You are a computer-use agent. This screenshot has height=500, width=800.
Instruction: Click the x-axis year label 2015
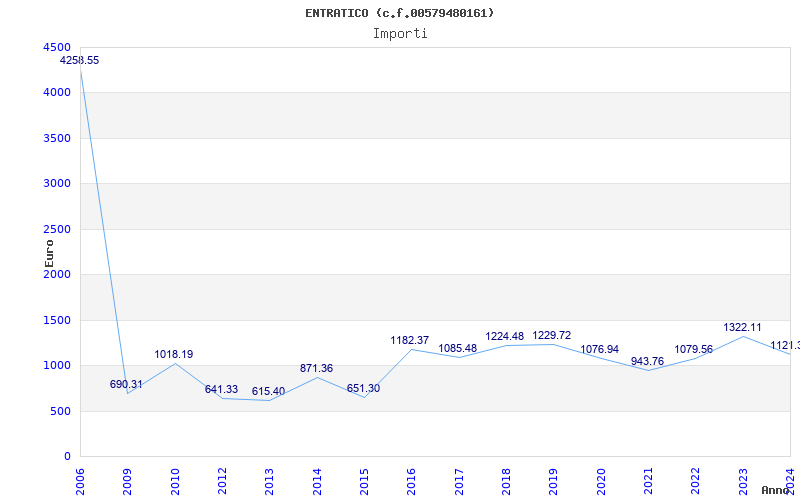click(x=364, y=482)
